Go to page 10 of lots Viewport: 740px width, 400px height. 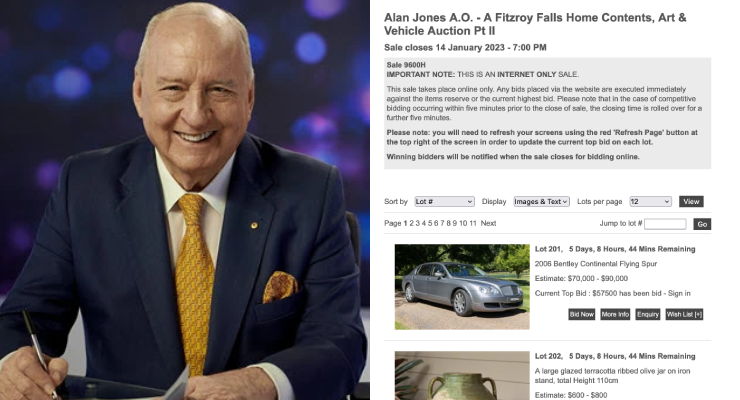[x=463, y=223]
